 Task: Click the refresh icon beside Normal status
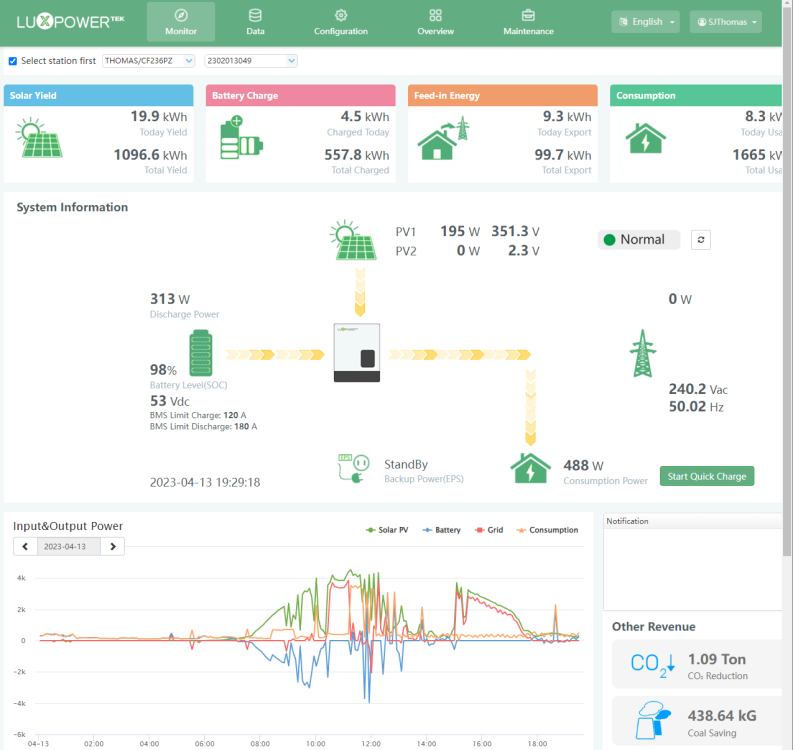click(x=700, y=240)
